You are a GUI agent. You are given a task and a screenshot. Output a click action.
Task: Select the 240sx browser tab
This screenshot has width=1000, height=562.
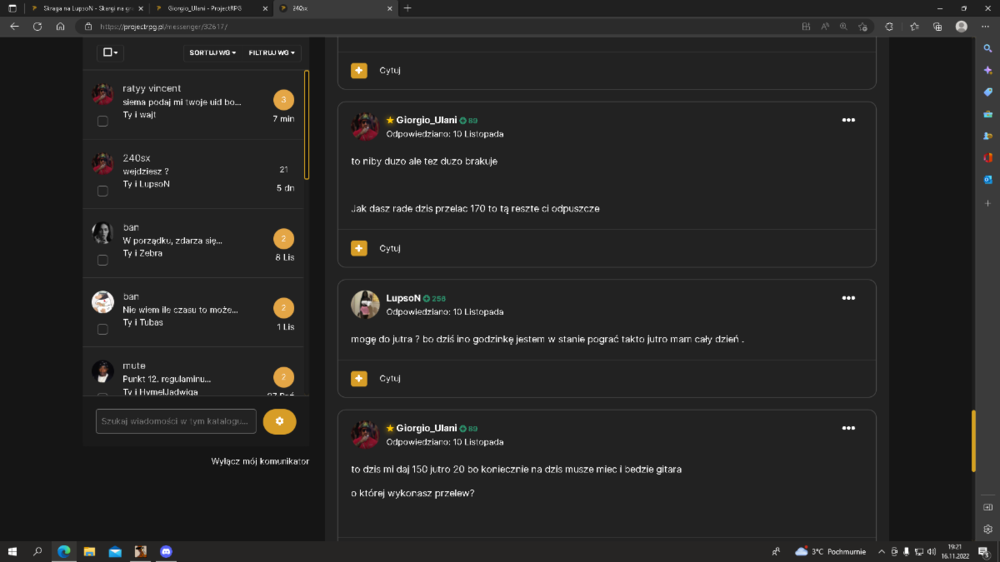(335, 8)
